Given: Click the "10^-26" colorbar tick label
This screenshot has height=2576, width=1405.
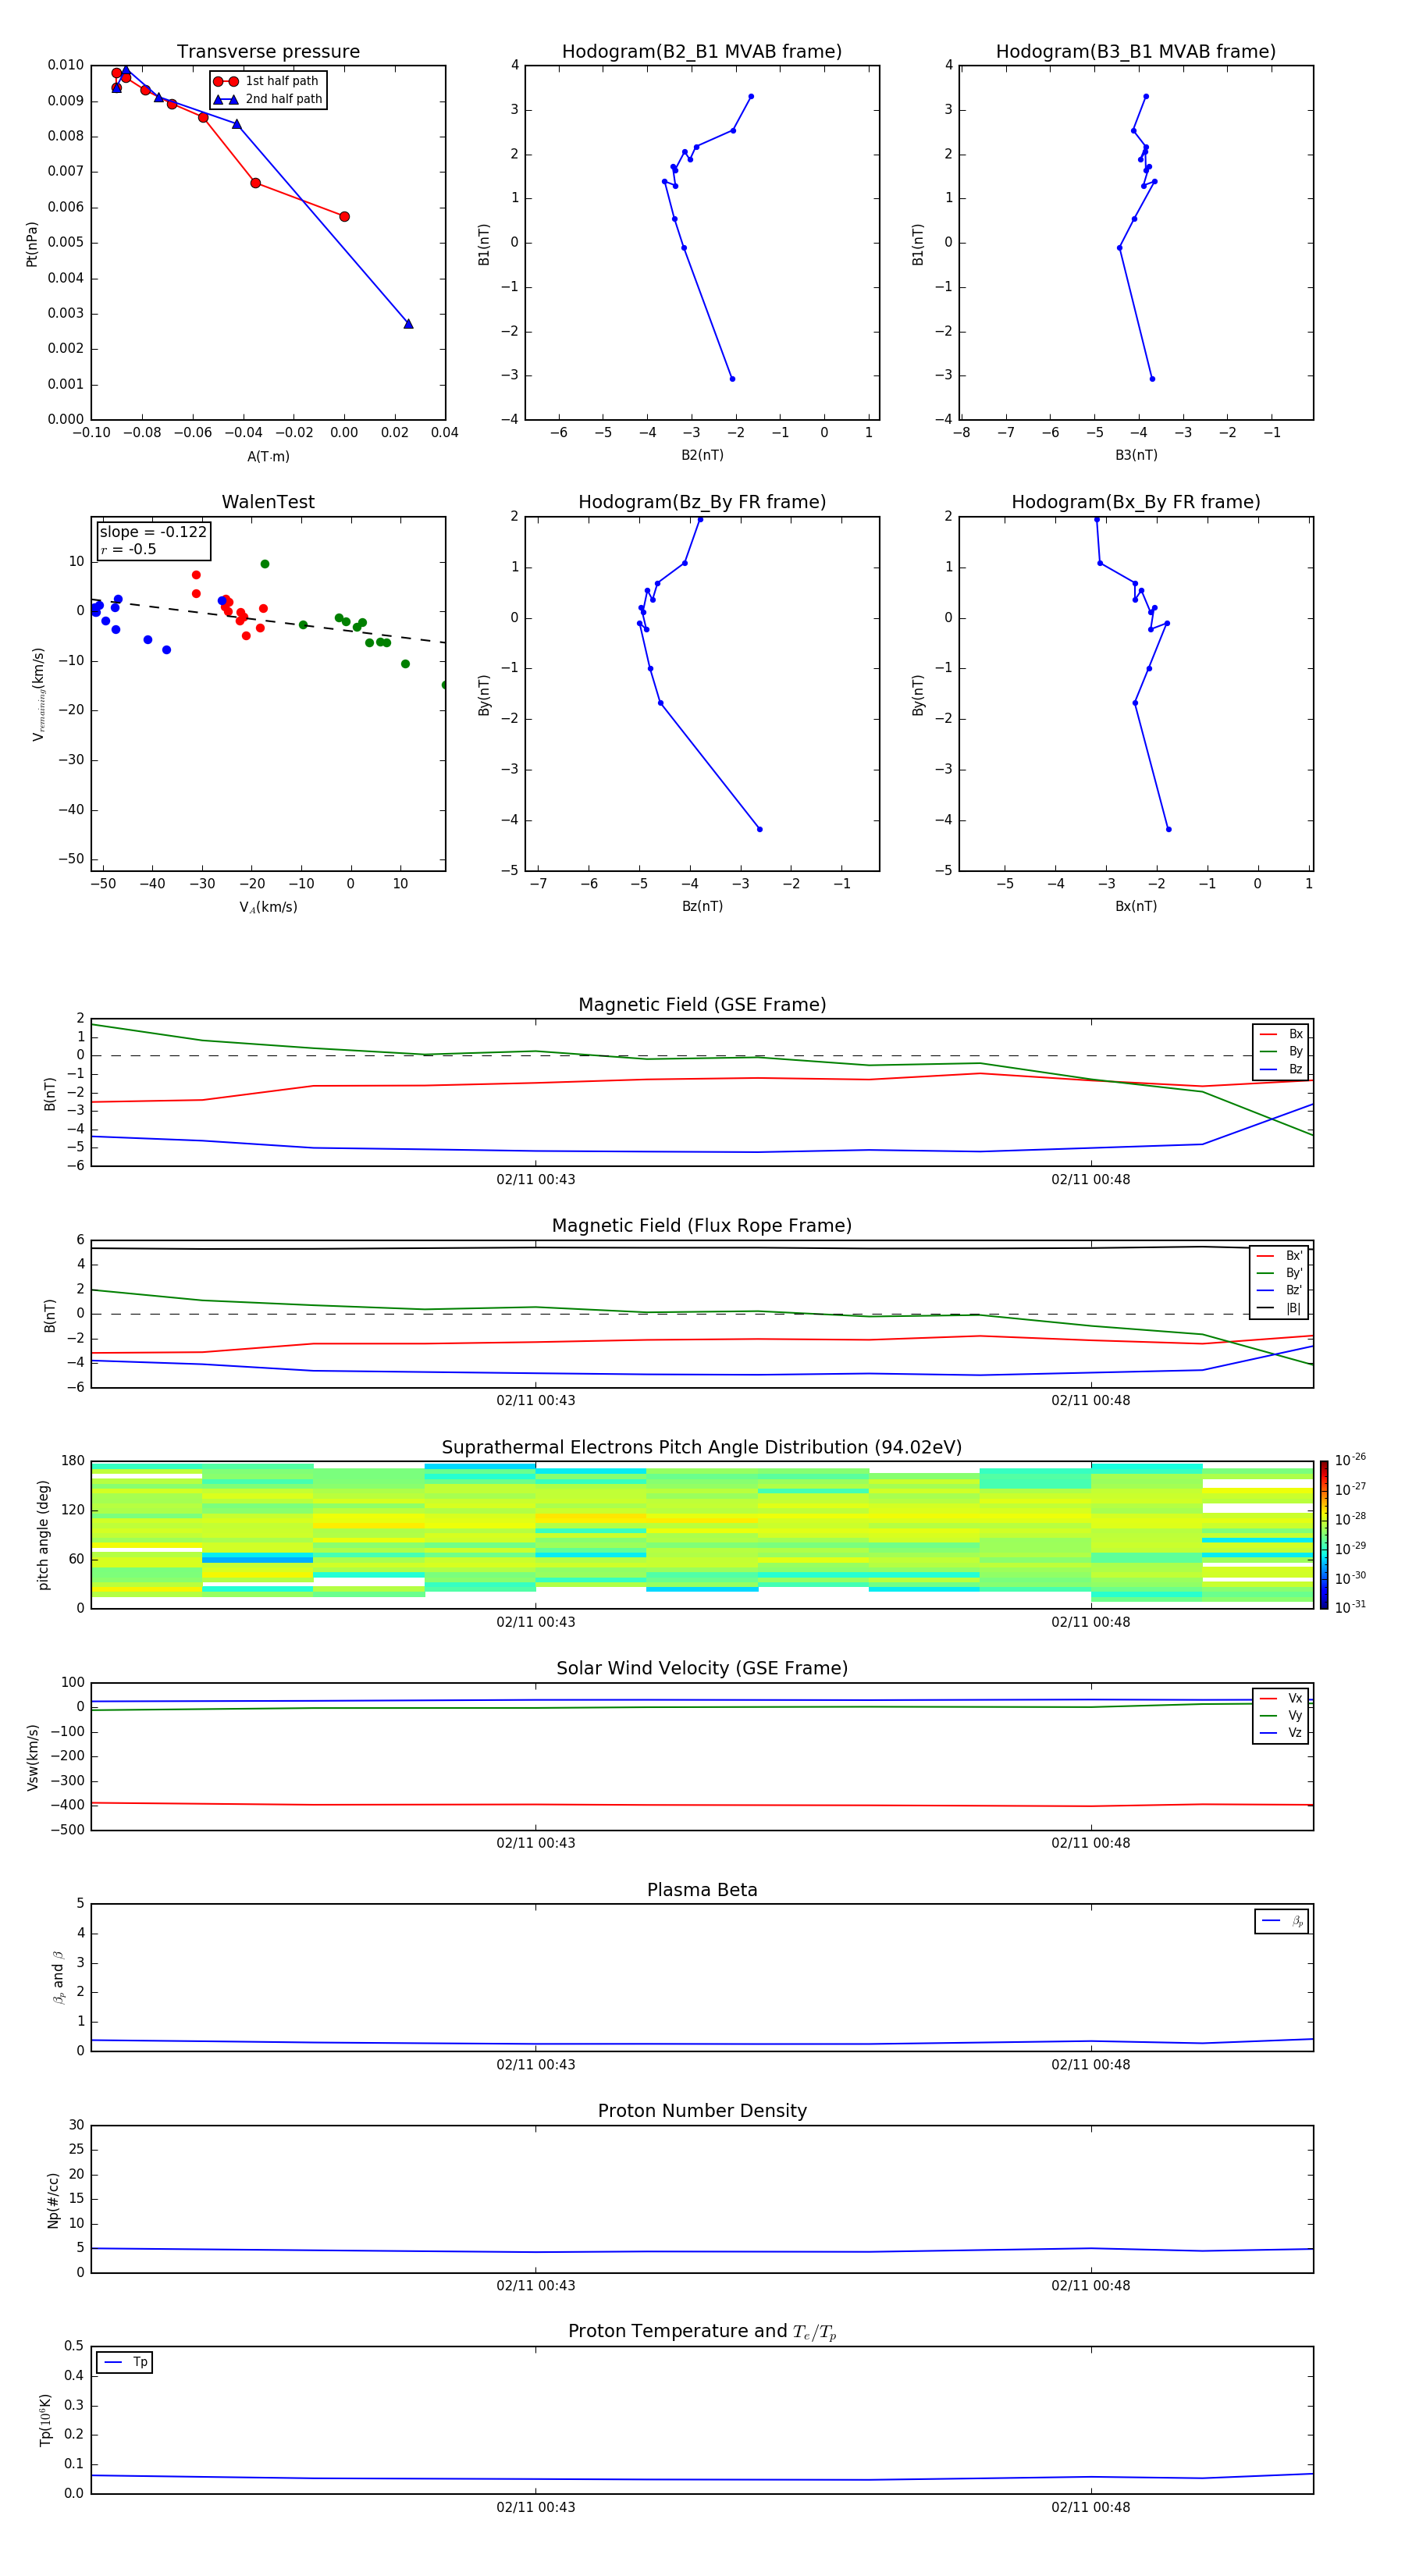Looking at the screenshot, I should (1350, 1460).
